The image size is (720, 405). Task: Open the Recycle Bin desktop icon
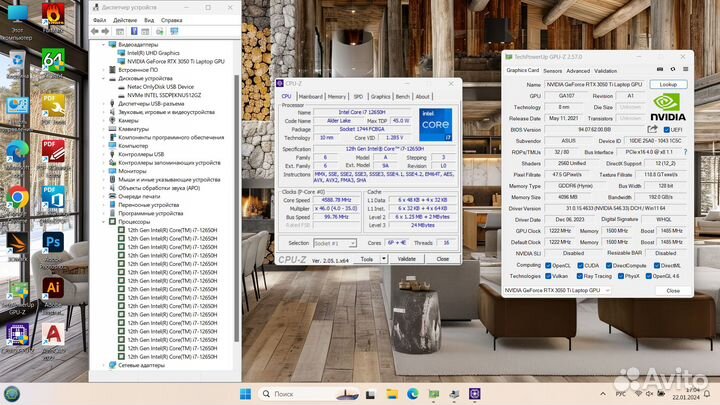point(17,61)
